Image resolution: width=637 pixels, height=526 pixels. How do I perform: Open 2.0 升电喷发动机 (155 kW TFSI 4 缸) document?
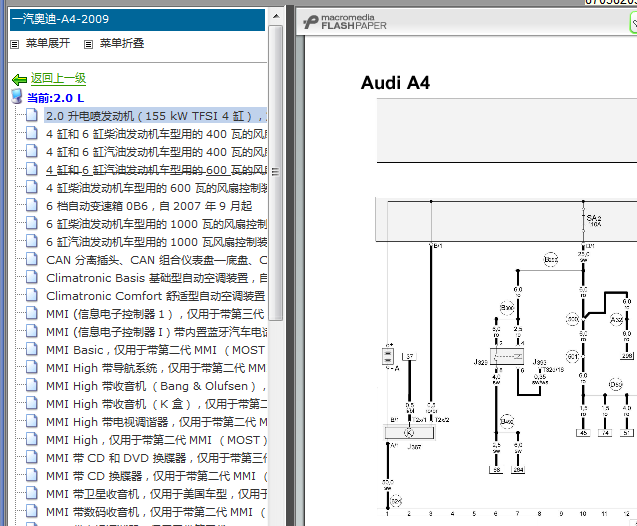(x=156, y=116)
